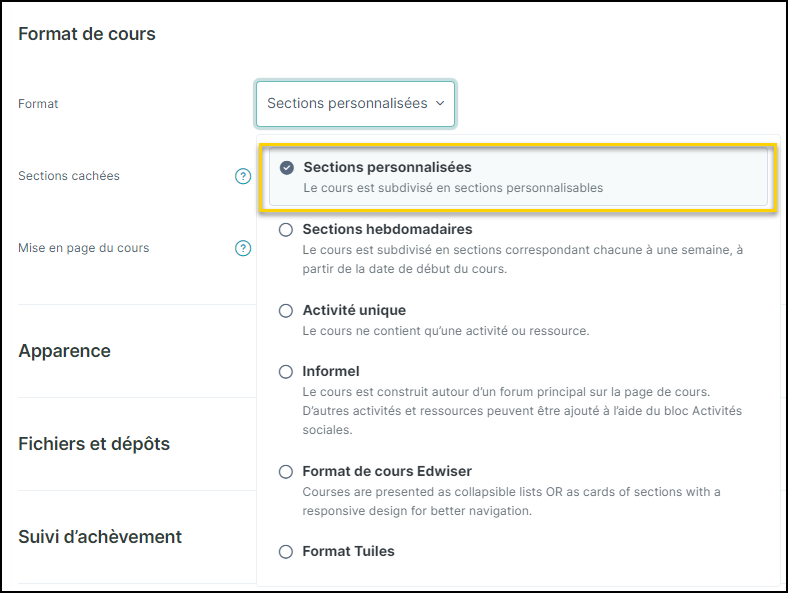The height and width of the screenshot is (593, 788).
Task: Expand the Suivi d'achèvement section
Action: coord(100,537)
